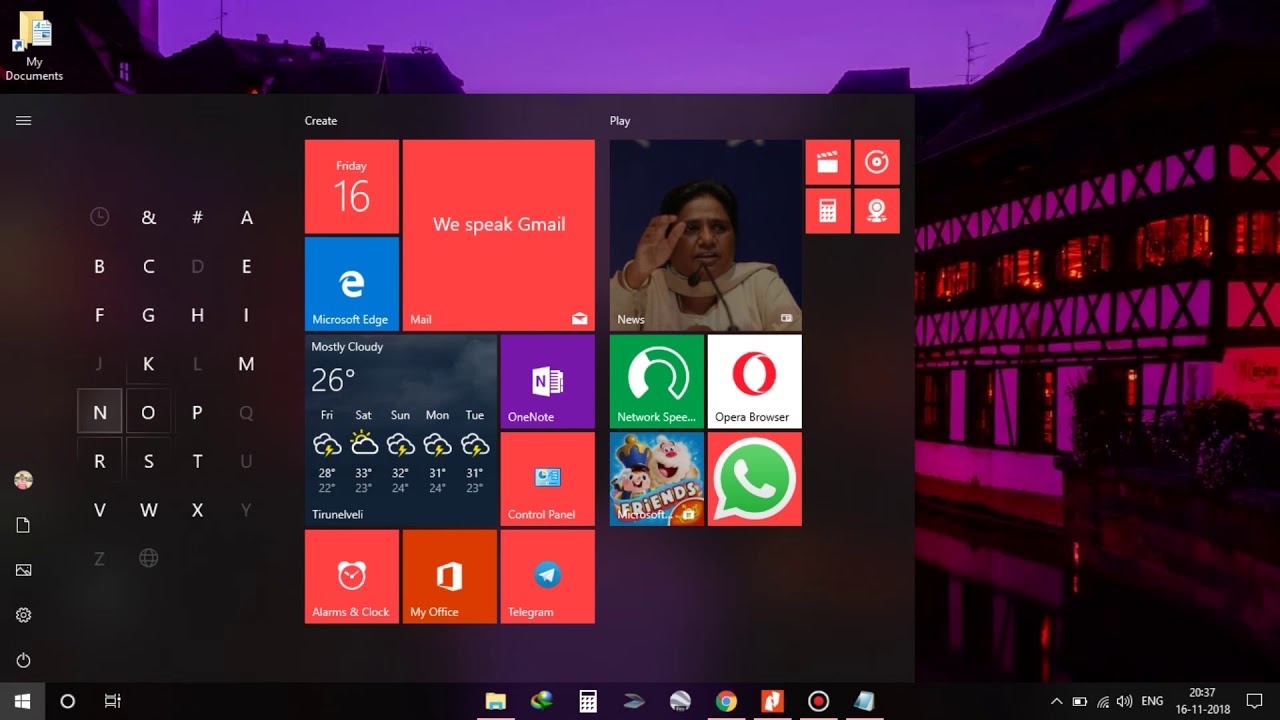Jump to apps starting with A
Viewport: 1280px width, 720px height.
[246, 217]
